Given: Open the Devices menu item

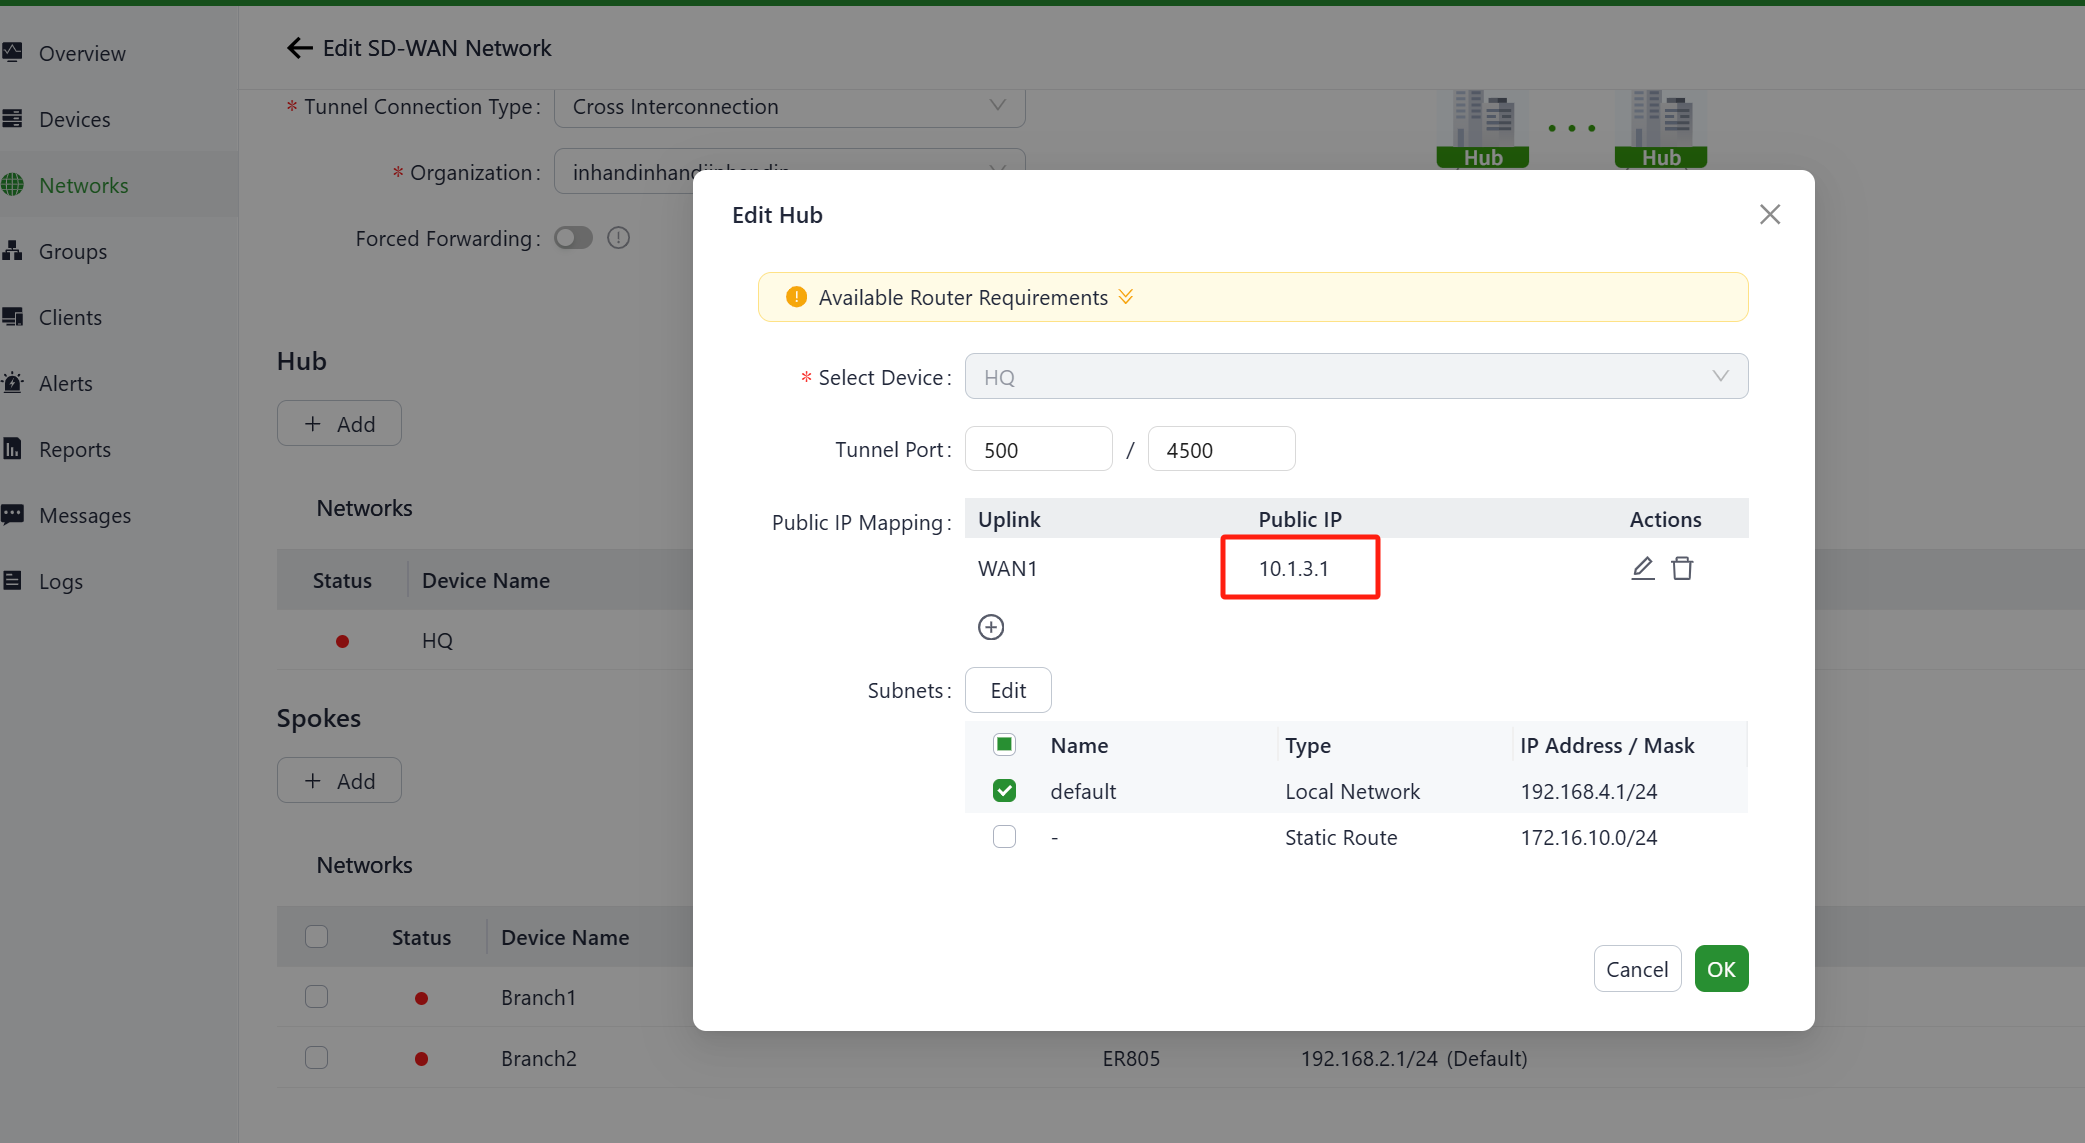Looking at the screenshot, I should (x=74, y=120).
